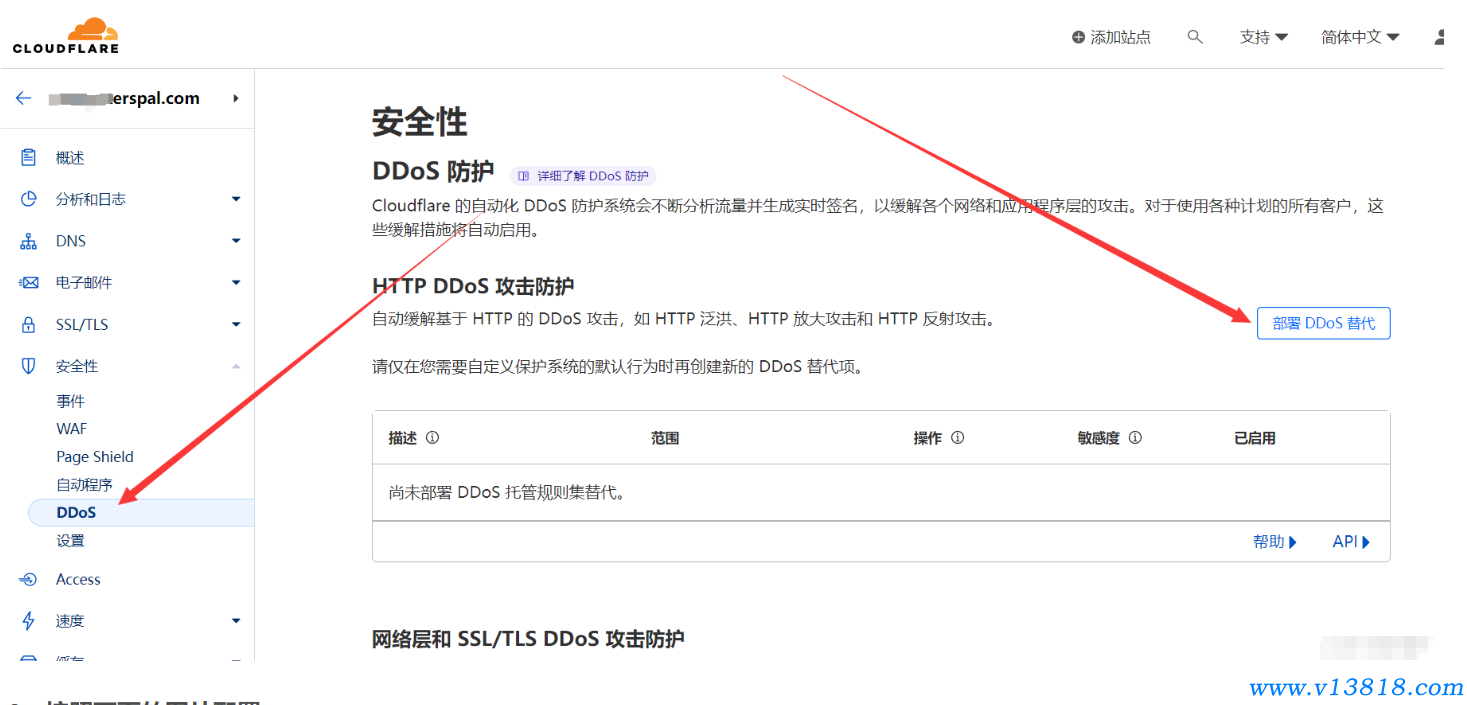Select WAF in the security submenu
1467x705 pixels.
pos(72,429)
